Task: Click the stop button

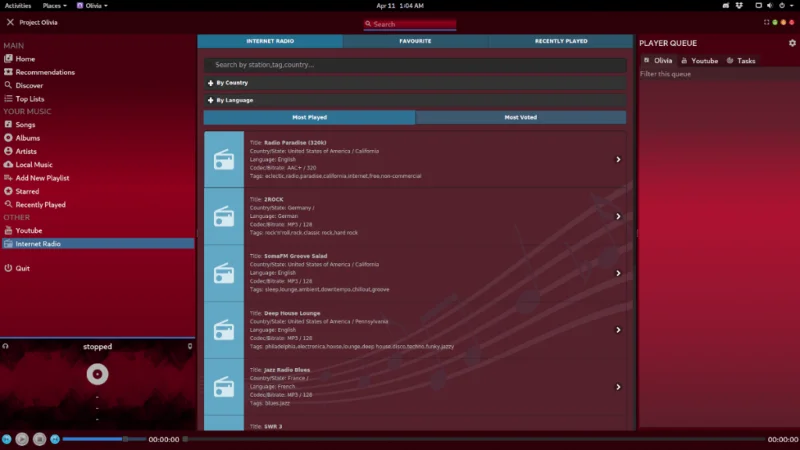Action: coord(39,439)
